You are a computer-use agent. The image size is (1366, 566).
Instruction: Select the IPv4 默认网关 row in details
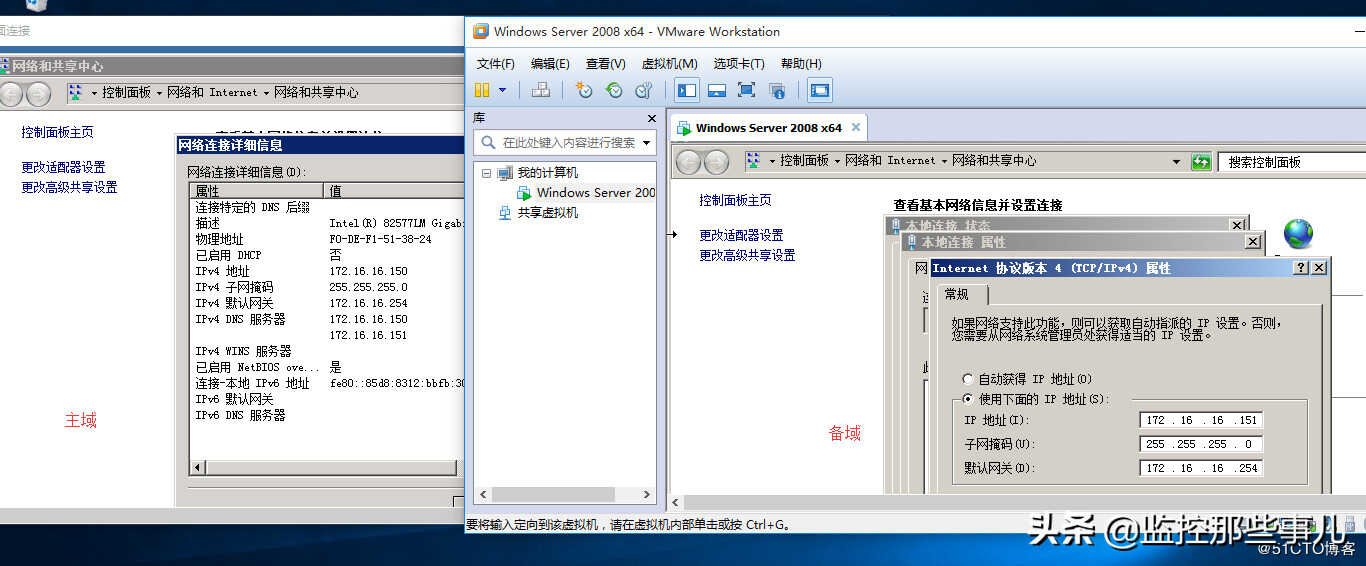click(327, 303)
